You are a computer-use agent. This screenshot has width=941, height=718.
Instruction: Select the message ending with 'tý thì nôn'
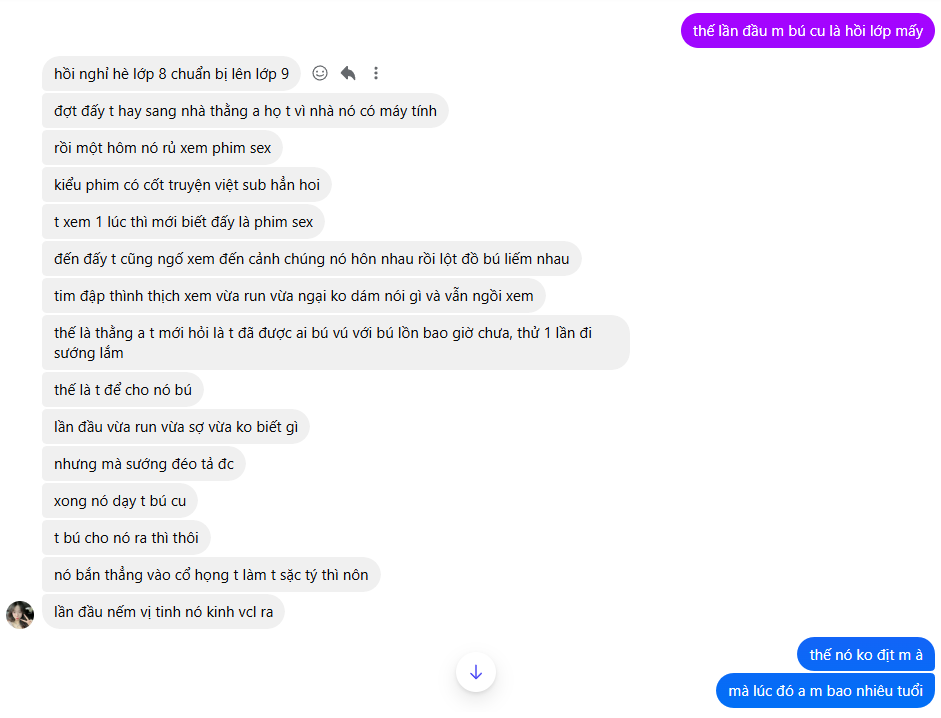(209, 574)
